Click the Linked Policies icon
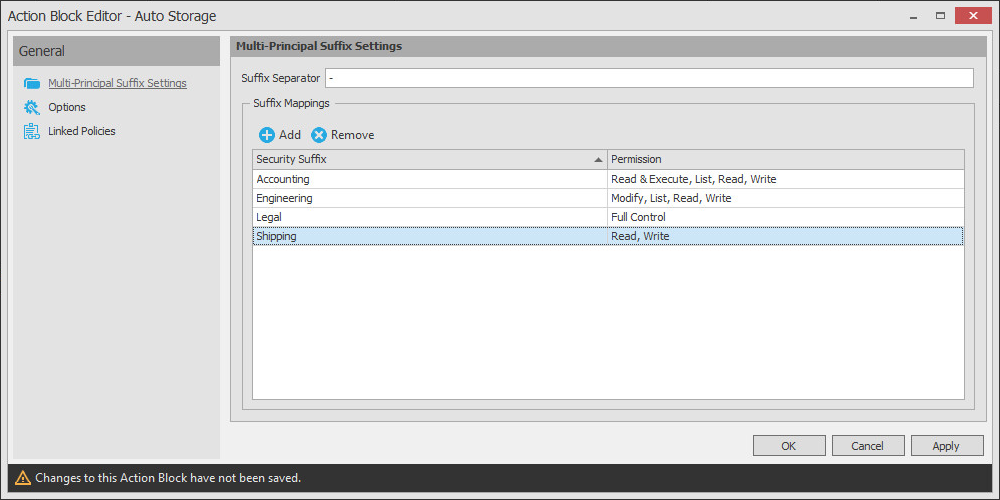 coord(32,132)
